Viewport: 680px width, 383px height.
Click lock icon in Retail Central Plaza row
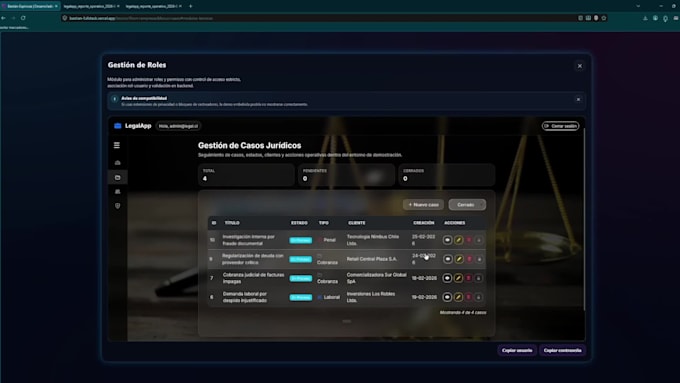(x=479, y=259)
